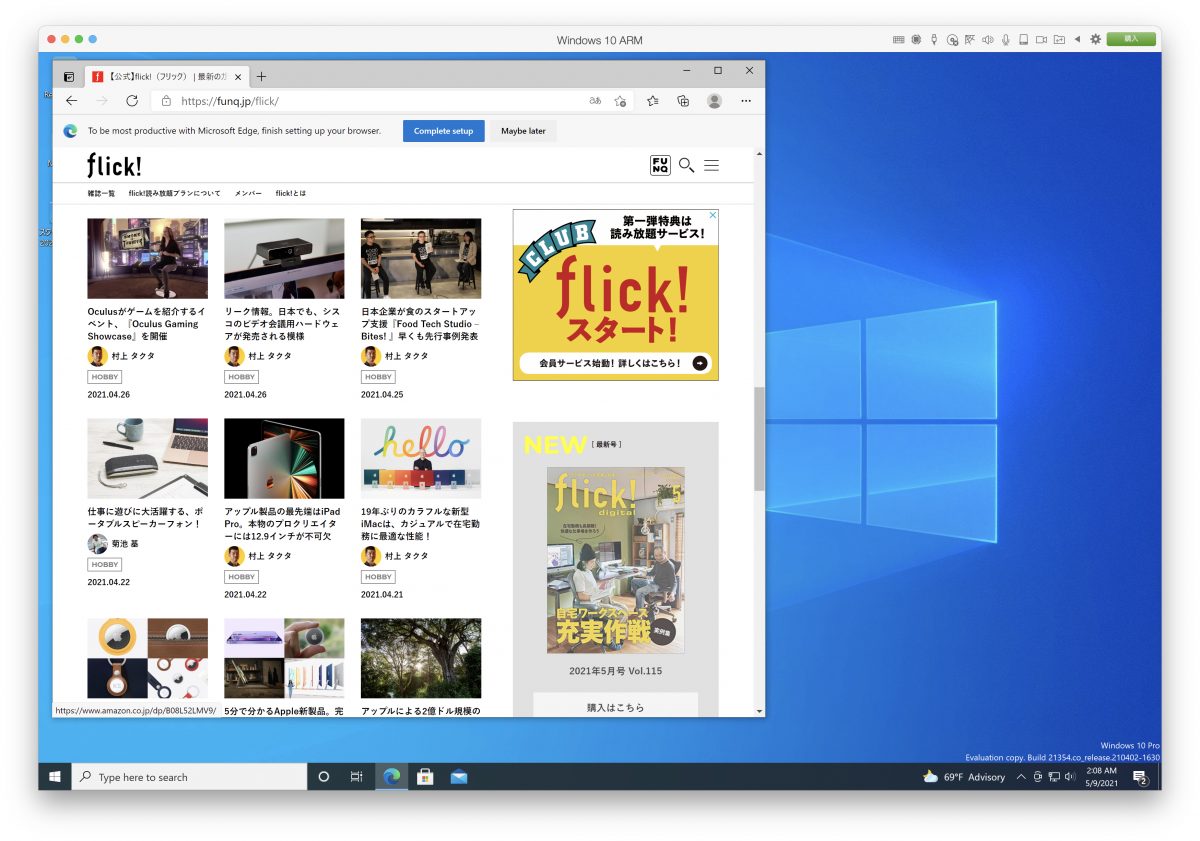This screenshot has height=841, width=1200.
Task: Open the Food Tech Studio article thumbnail
Action: pos(421,258)
